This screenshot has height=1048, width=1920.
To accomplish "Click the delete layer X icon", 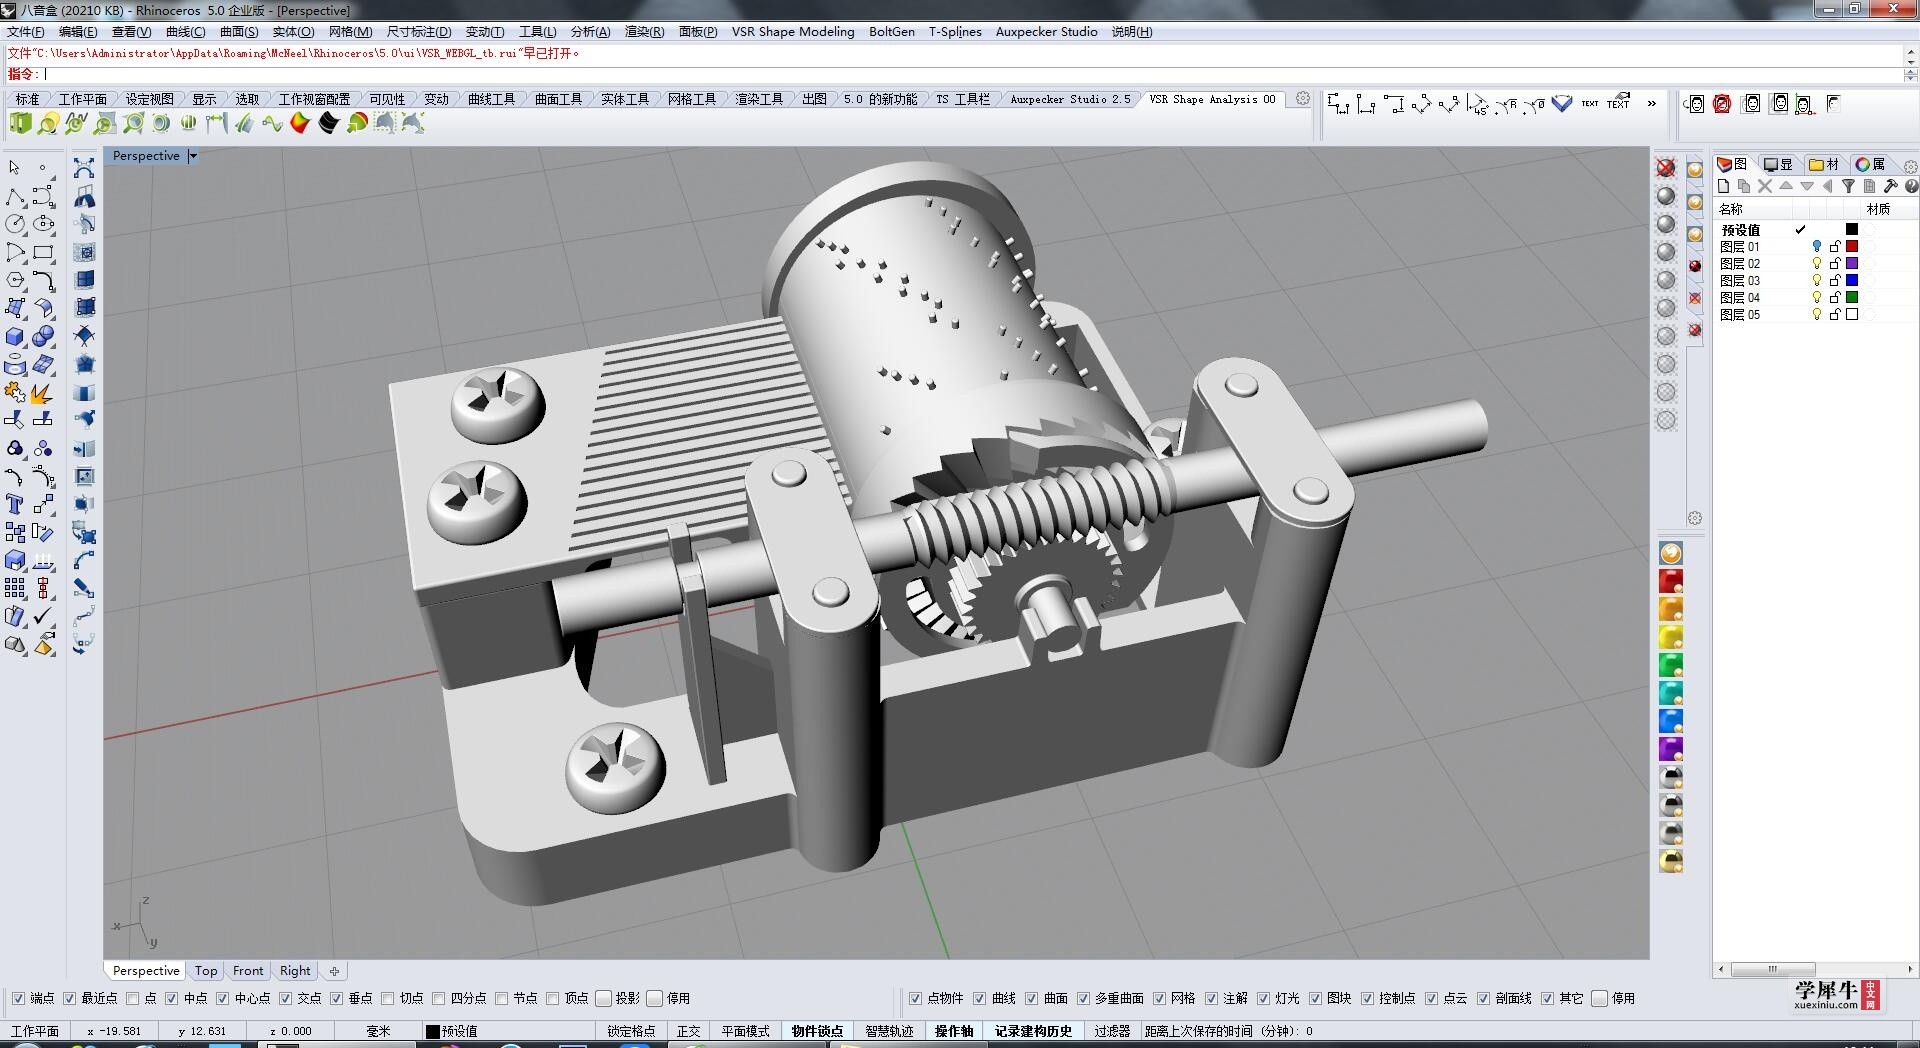I will (x=1765, y=186).
